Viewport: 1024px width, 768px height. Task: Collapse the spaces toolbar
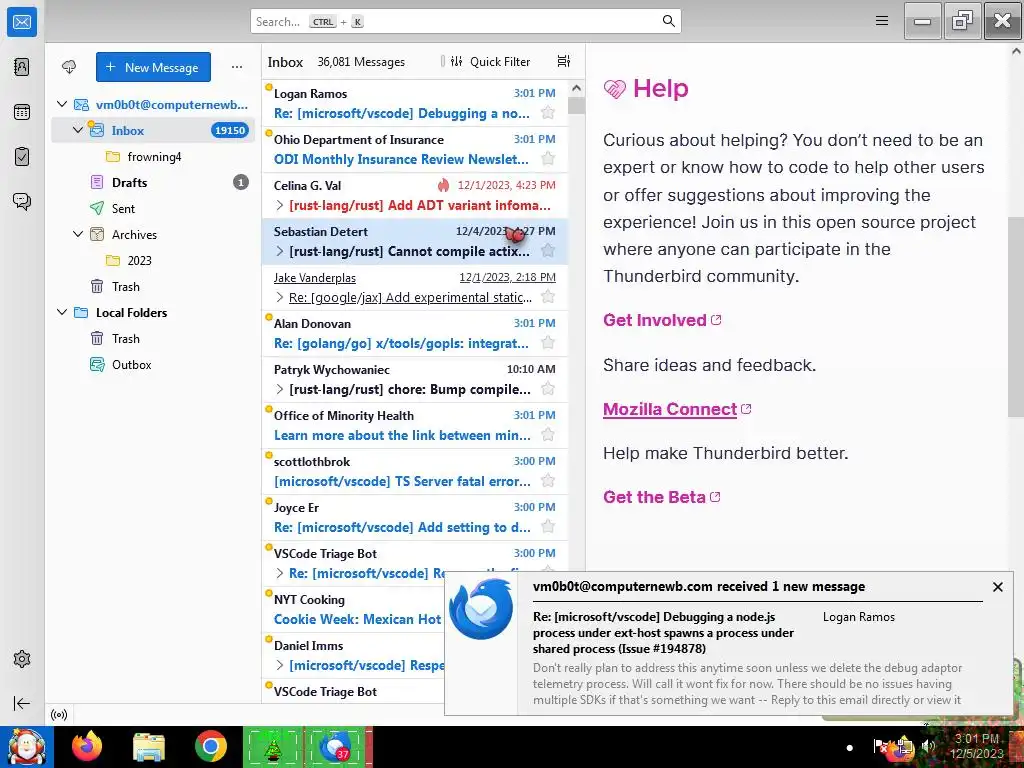(x=22, y=703)
